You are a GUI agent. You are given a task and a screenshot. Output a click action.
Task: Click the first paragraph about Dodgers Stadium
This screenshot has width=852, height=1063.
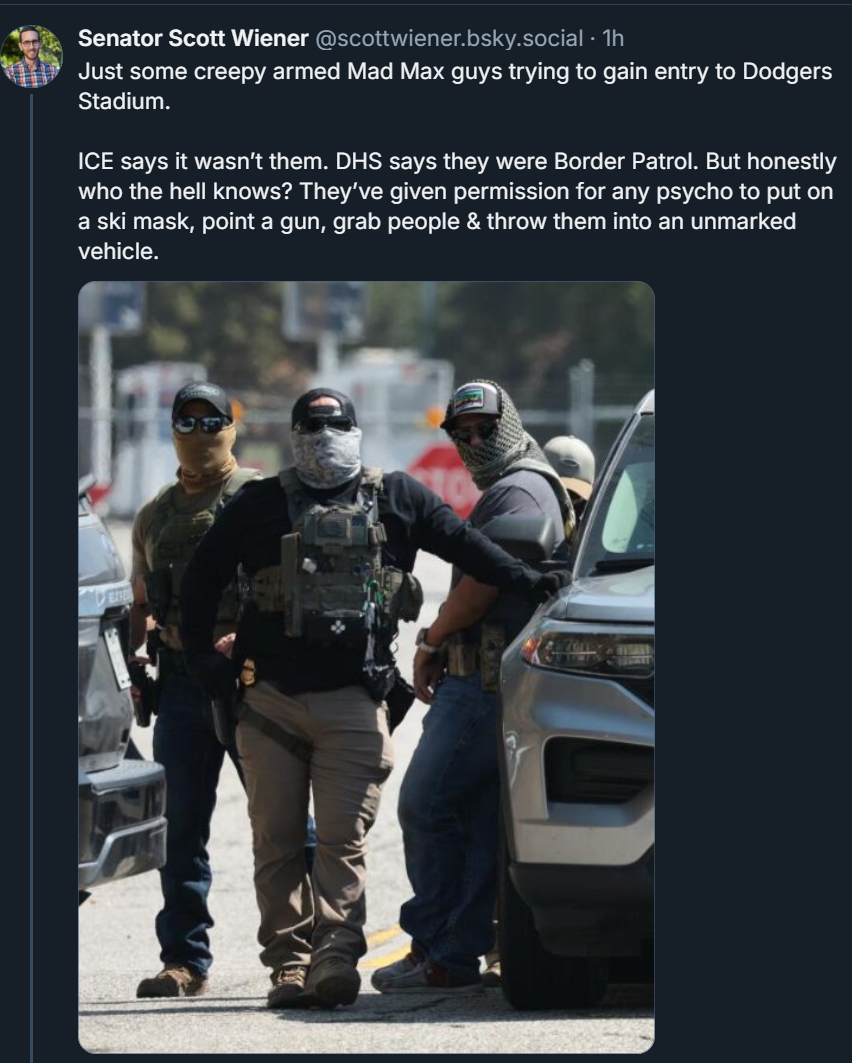455,86
